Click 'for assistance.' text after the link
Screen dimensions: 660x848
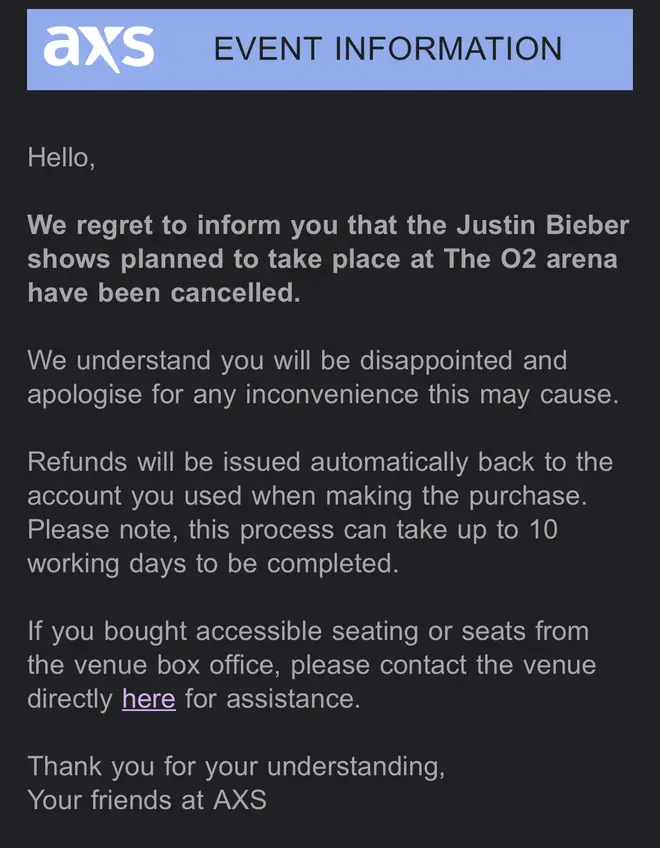pyautogui.click(x=273, y=698)
